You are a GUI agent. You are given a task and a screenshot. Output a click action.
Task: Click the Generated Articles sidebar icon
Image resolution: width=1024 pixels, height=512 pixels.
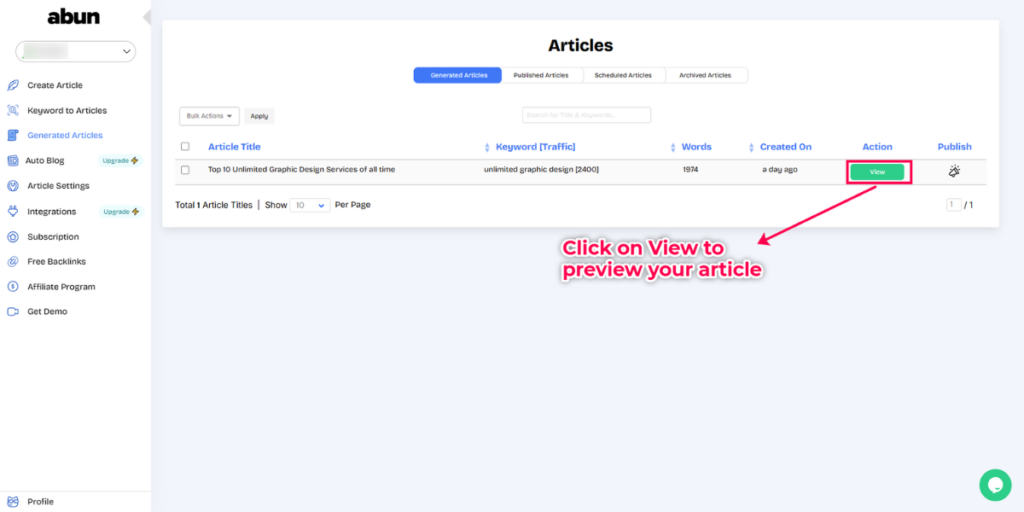point(12,135)
